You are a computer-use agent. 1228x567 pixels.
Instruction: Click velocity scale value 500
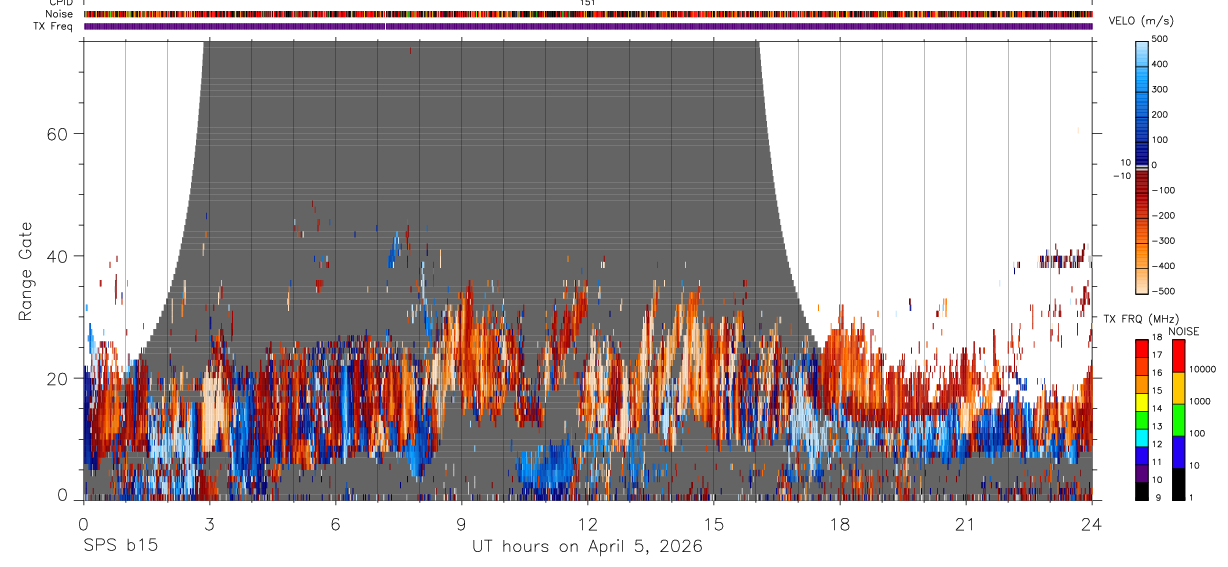(x=1160, y=39)
